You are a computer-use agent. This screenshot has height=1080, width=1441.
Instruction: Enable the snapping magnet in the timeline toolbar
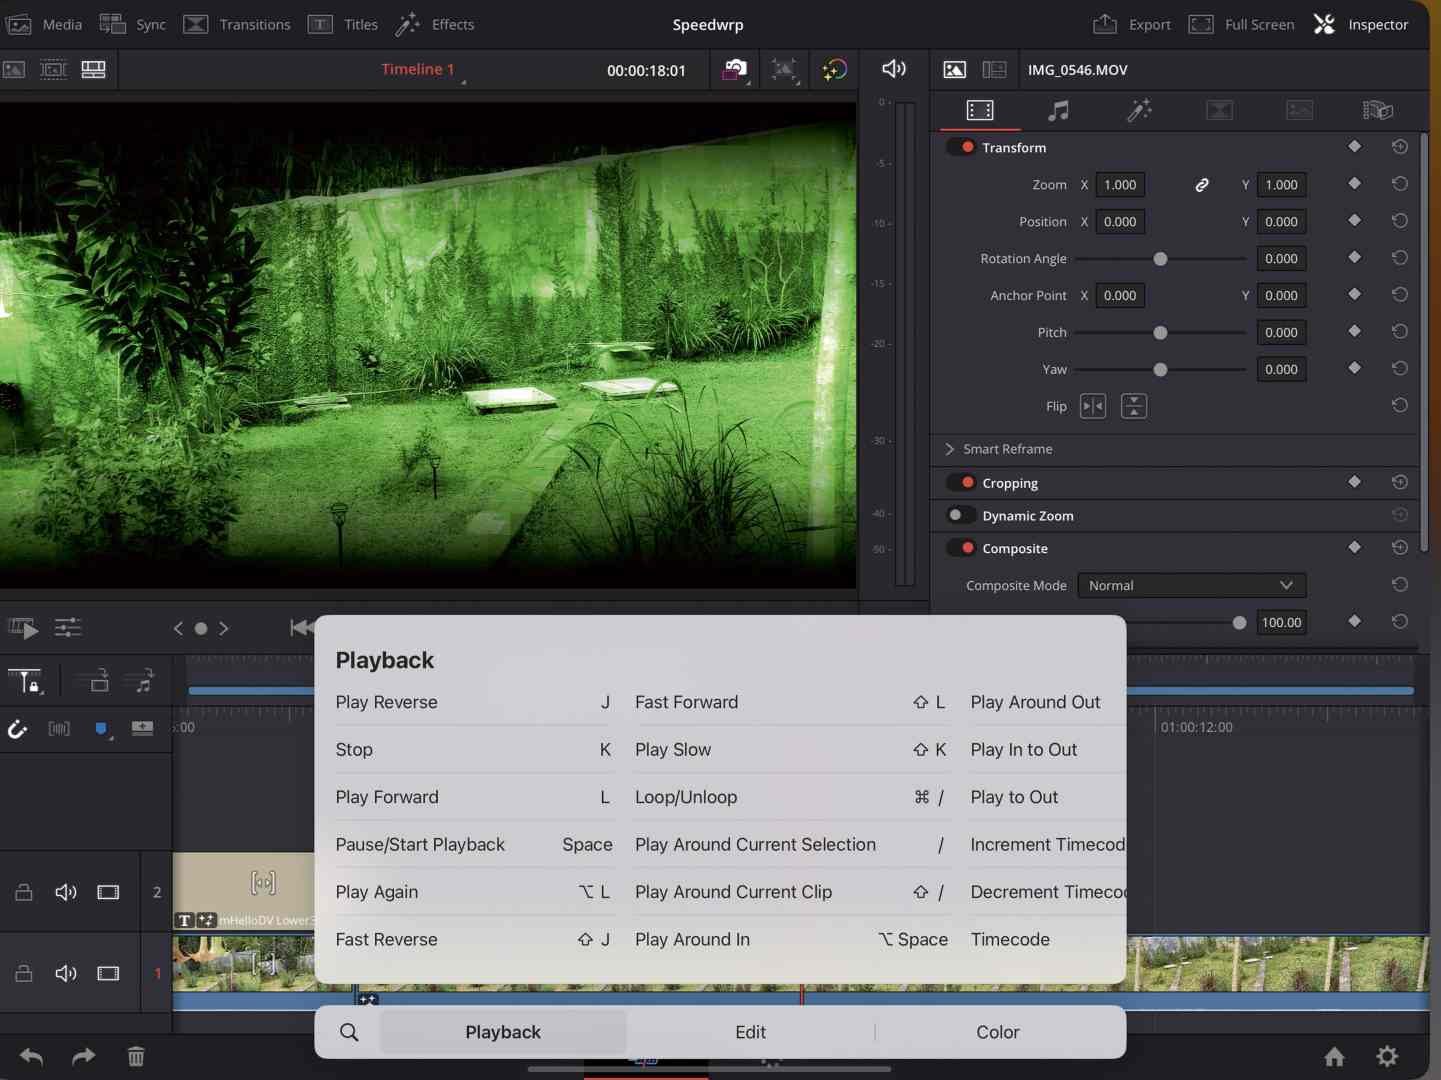[17, 729]
